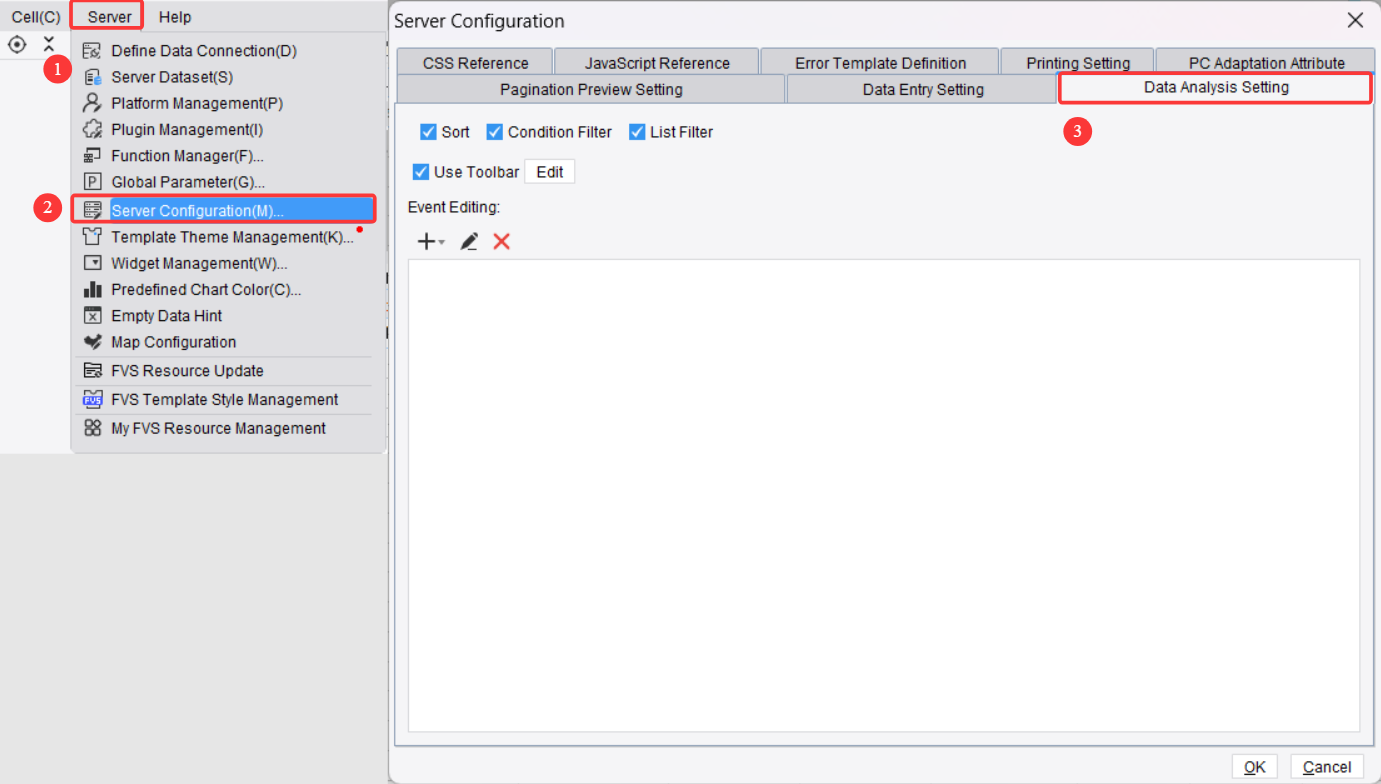Open the Printing Setting tab
Image resolution: width=1381 pixels, height=784 pixels.
point(1078,63)
